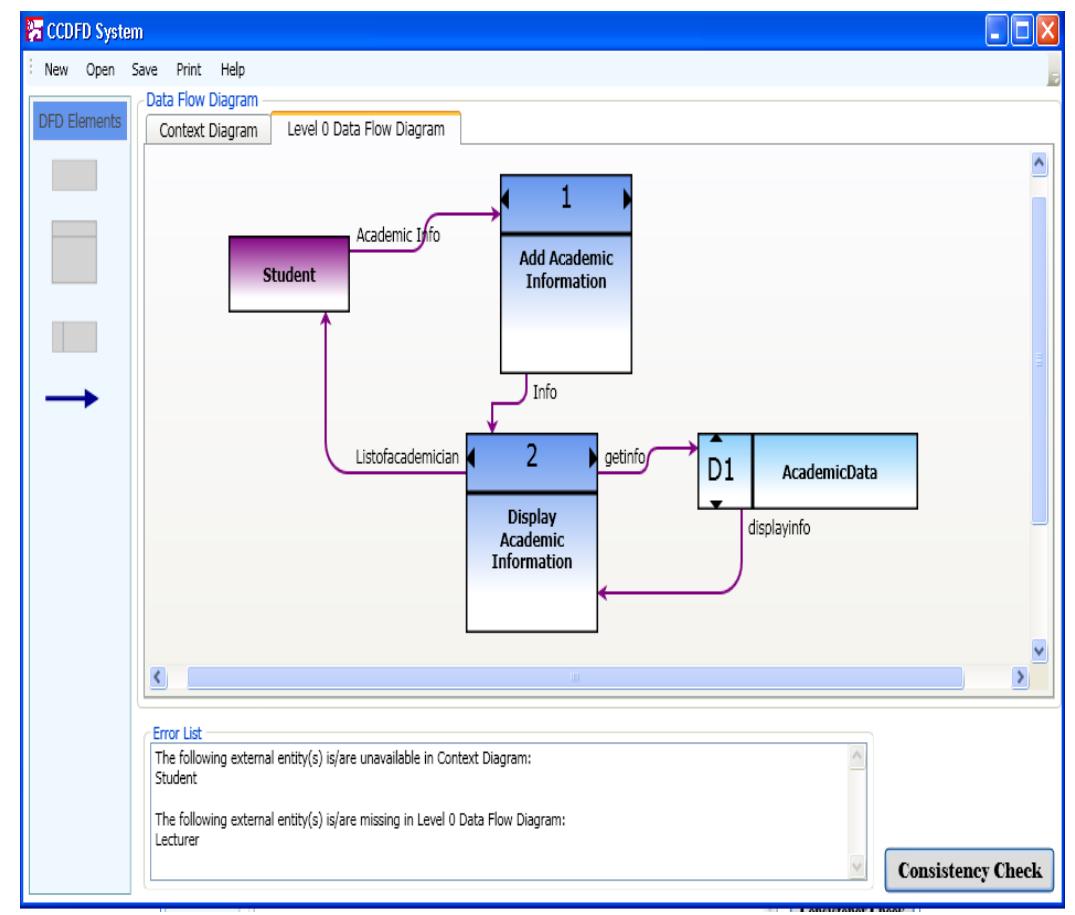Click the diagram scroll right arrow
Viewport: 1075px width, 915px height.
click(1020, 677)
